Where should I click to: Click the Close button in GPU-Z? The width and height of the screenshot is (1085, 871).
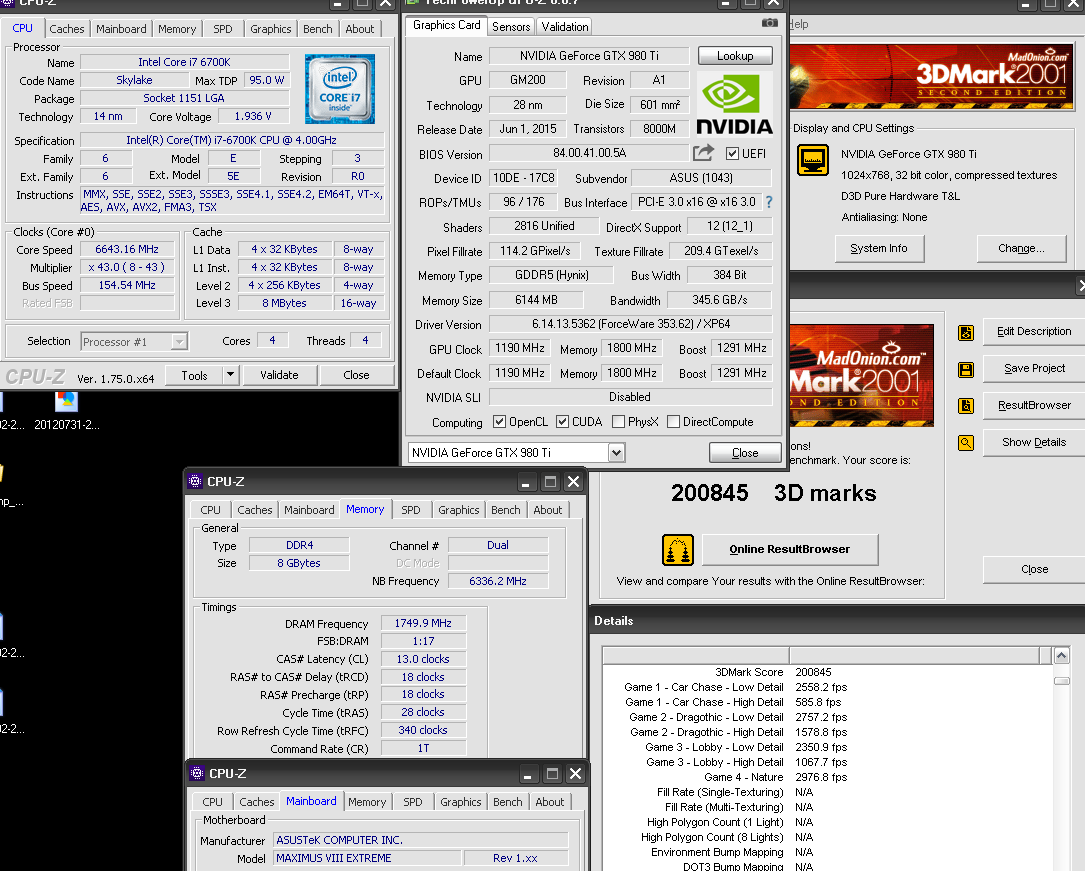click(x=745, y=452)
